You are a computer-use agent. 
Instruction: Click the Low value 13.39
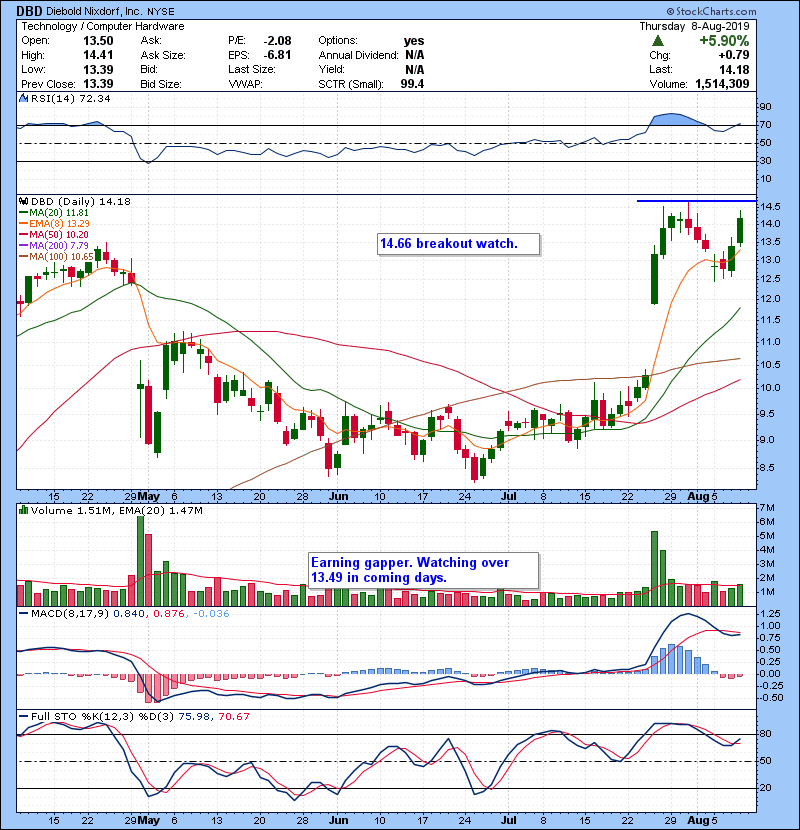(x=98, y=69)
